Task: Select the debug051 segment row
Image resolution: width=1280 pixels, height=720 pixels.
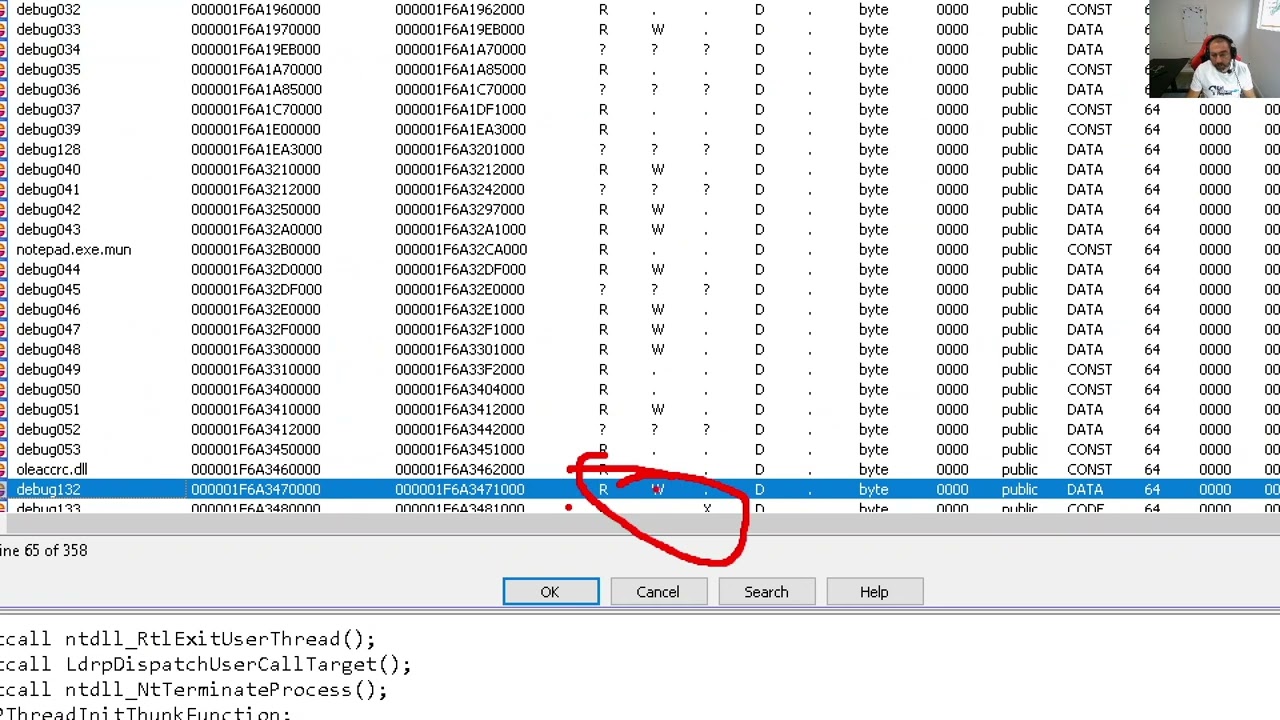Action: (x=640, y=409)
